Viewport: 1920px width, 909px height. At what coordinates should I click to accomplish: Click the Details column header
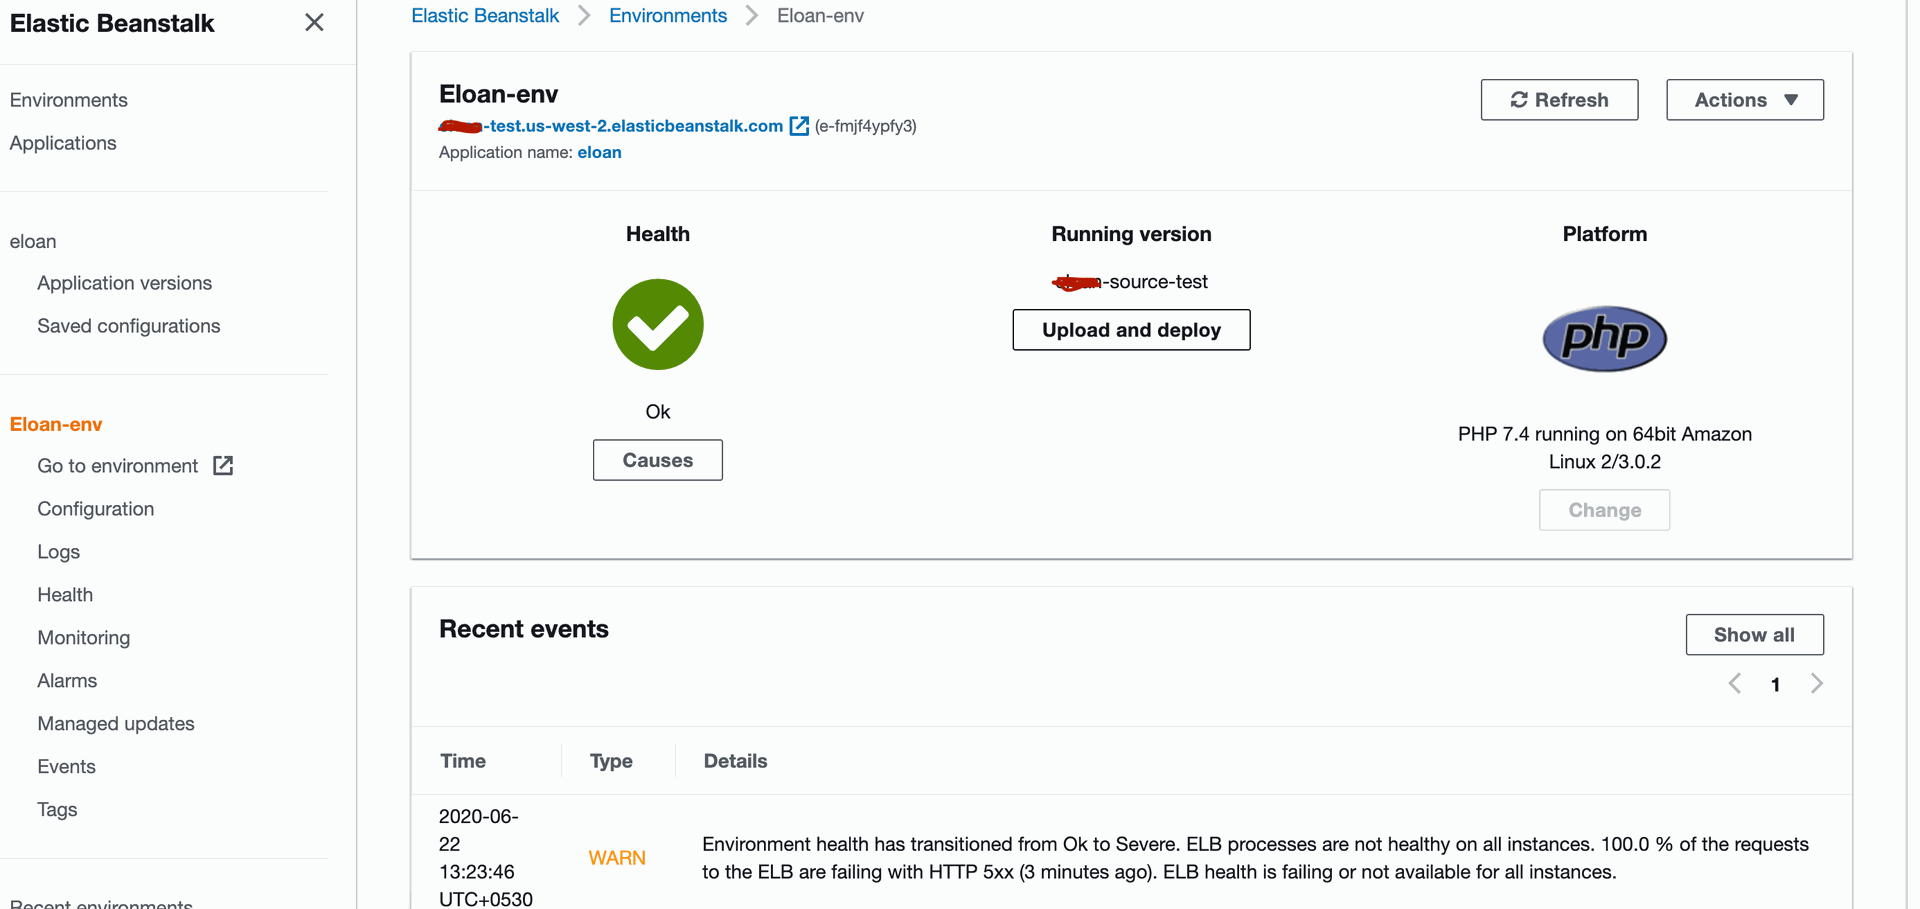pos(735,761)
